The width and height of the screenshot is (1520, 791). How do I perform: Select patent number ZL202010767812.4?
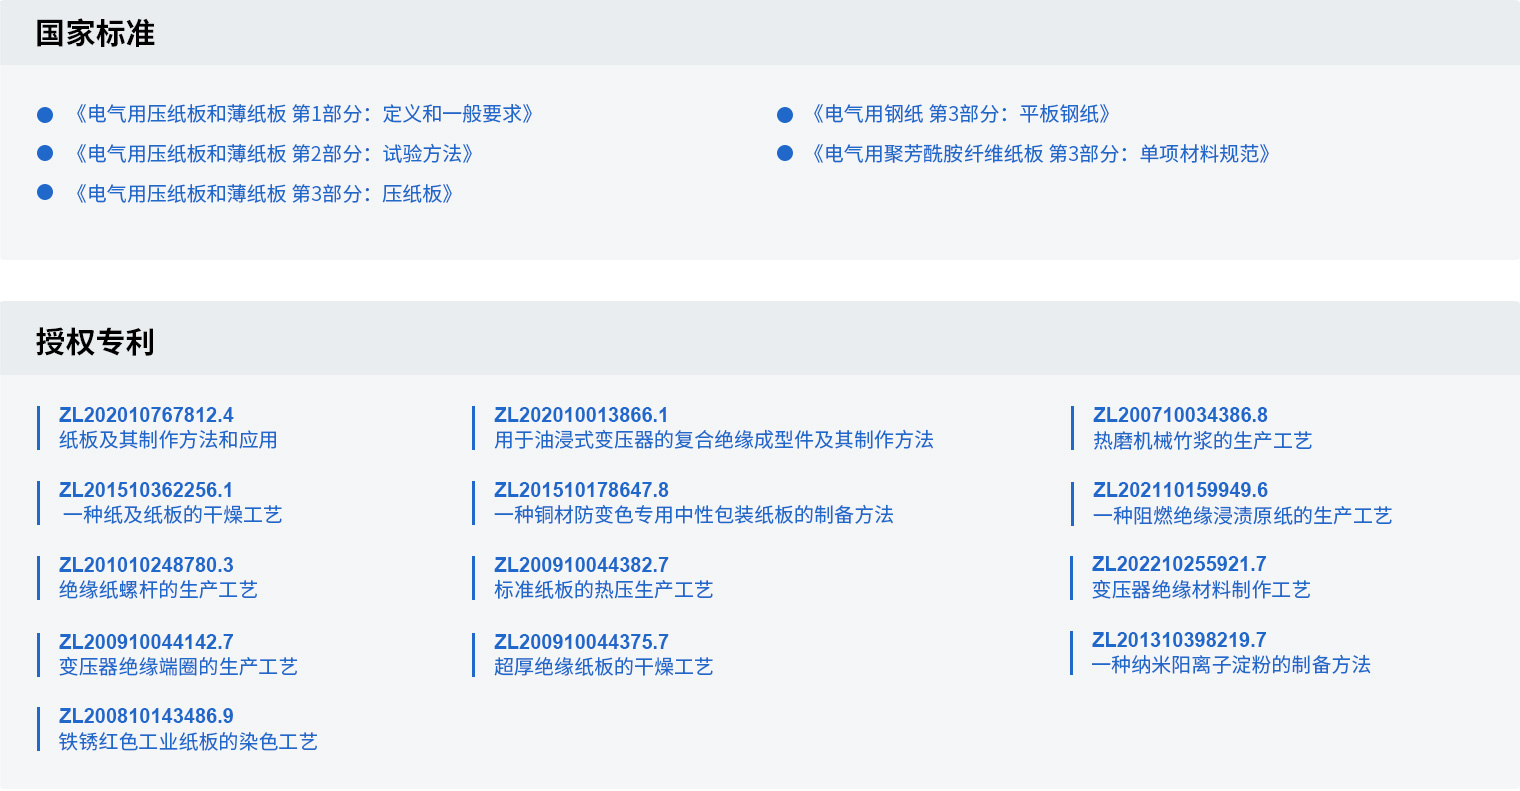(x=146, y=415)
